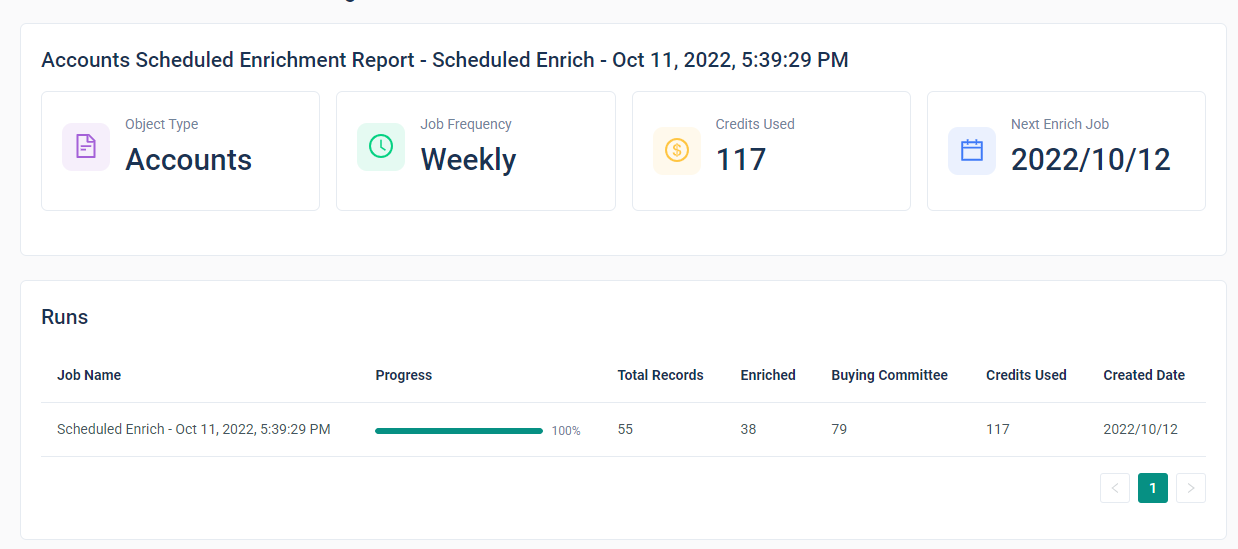Screen dimensions: 1238x549
Task: Click the Job Name column header
Action: pos(89,375)
